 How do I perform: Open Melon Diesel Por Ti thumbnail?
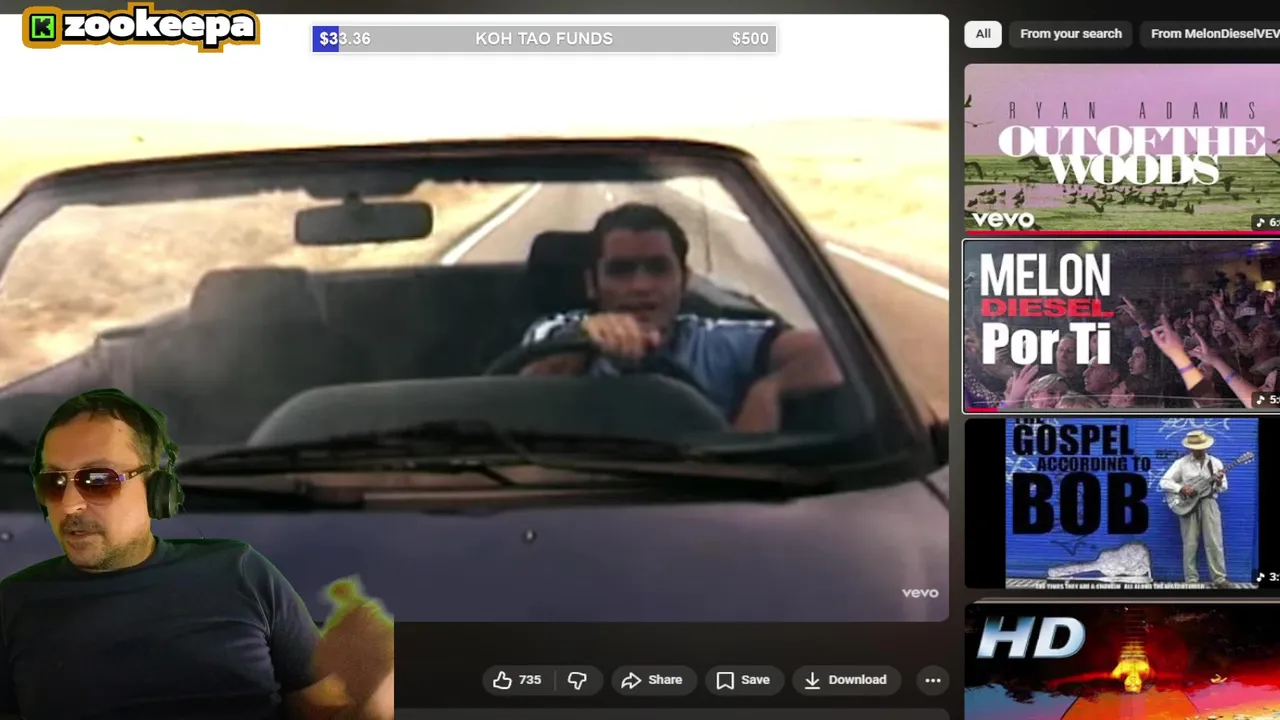coord(1122,326)
